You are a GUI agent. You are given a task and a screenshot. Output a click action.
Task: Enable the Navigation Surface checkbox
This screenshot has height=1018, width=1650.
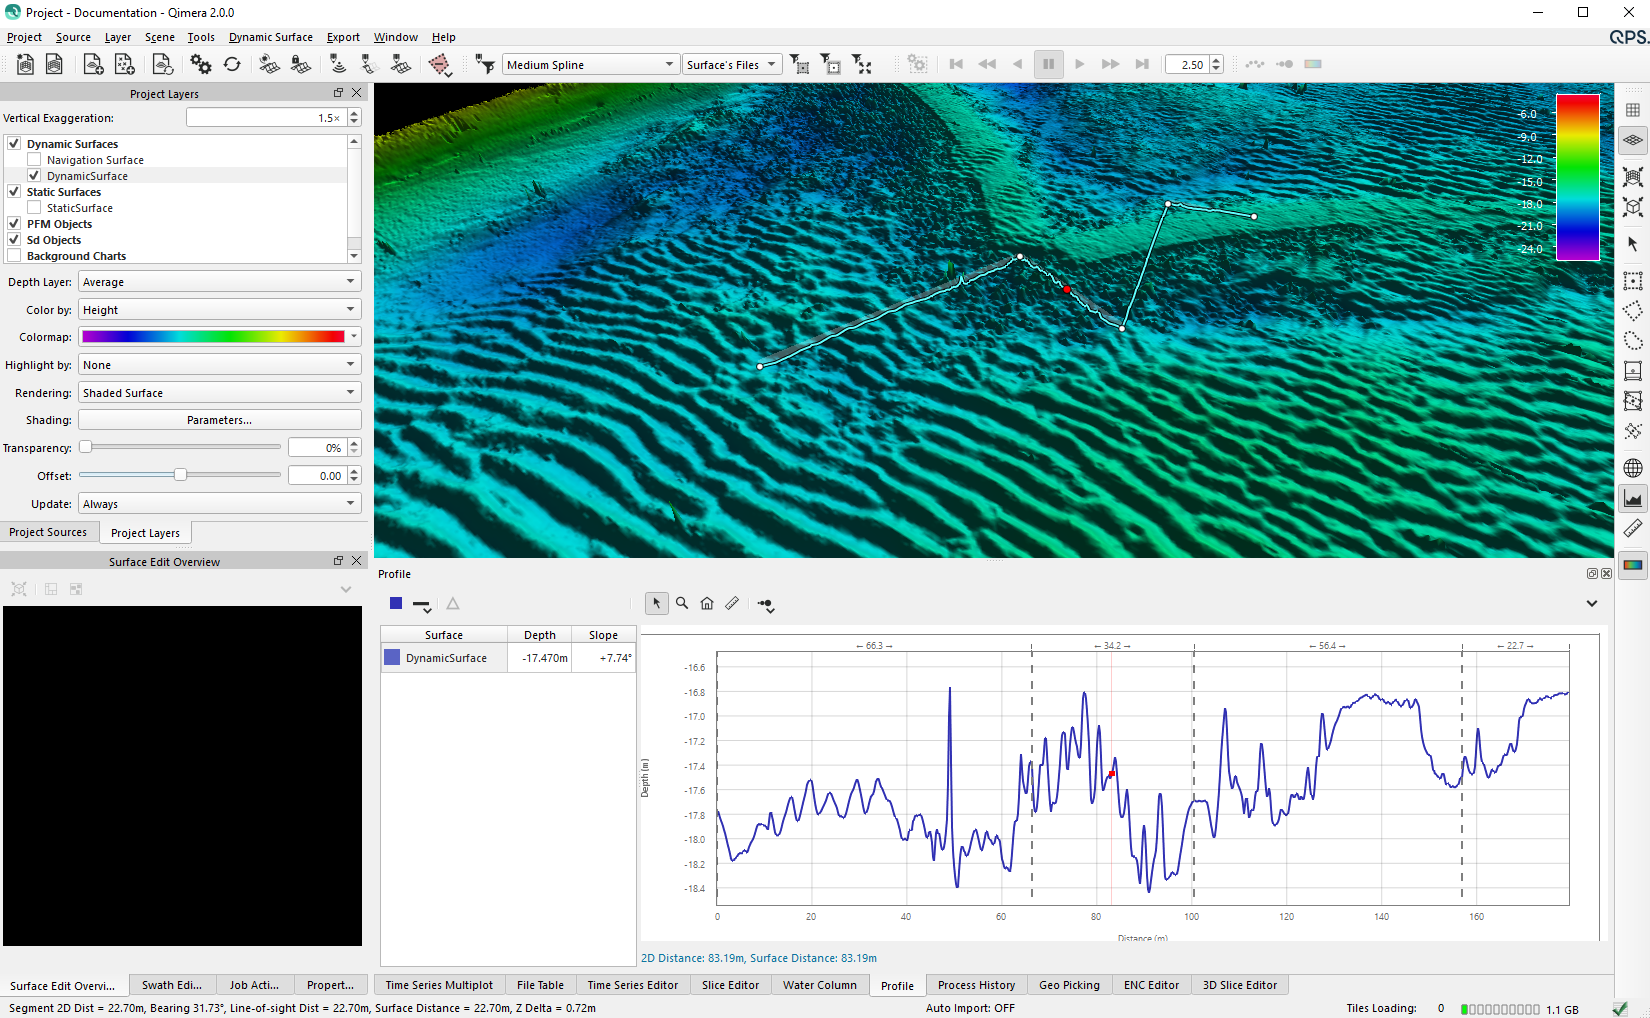coord(34,160)
